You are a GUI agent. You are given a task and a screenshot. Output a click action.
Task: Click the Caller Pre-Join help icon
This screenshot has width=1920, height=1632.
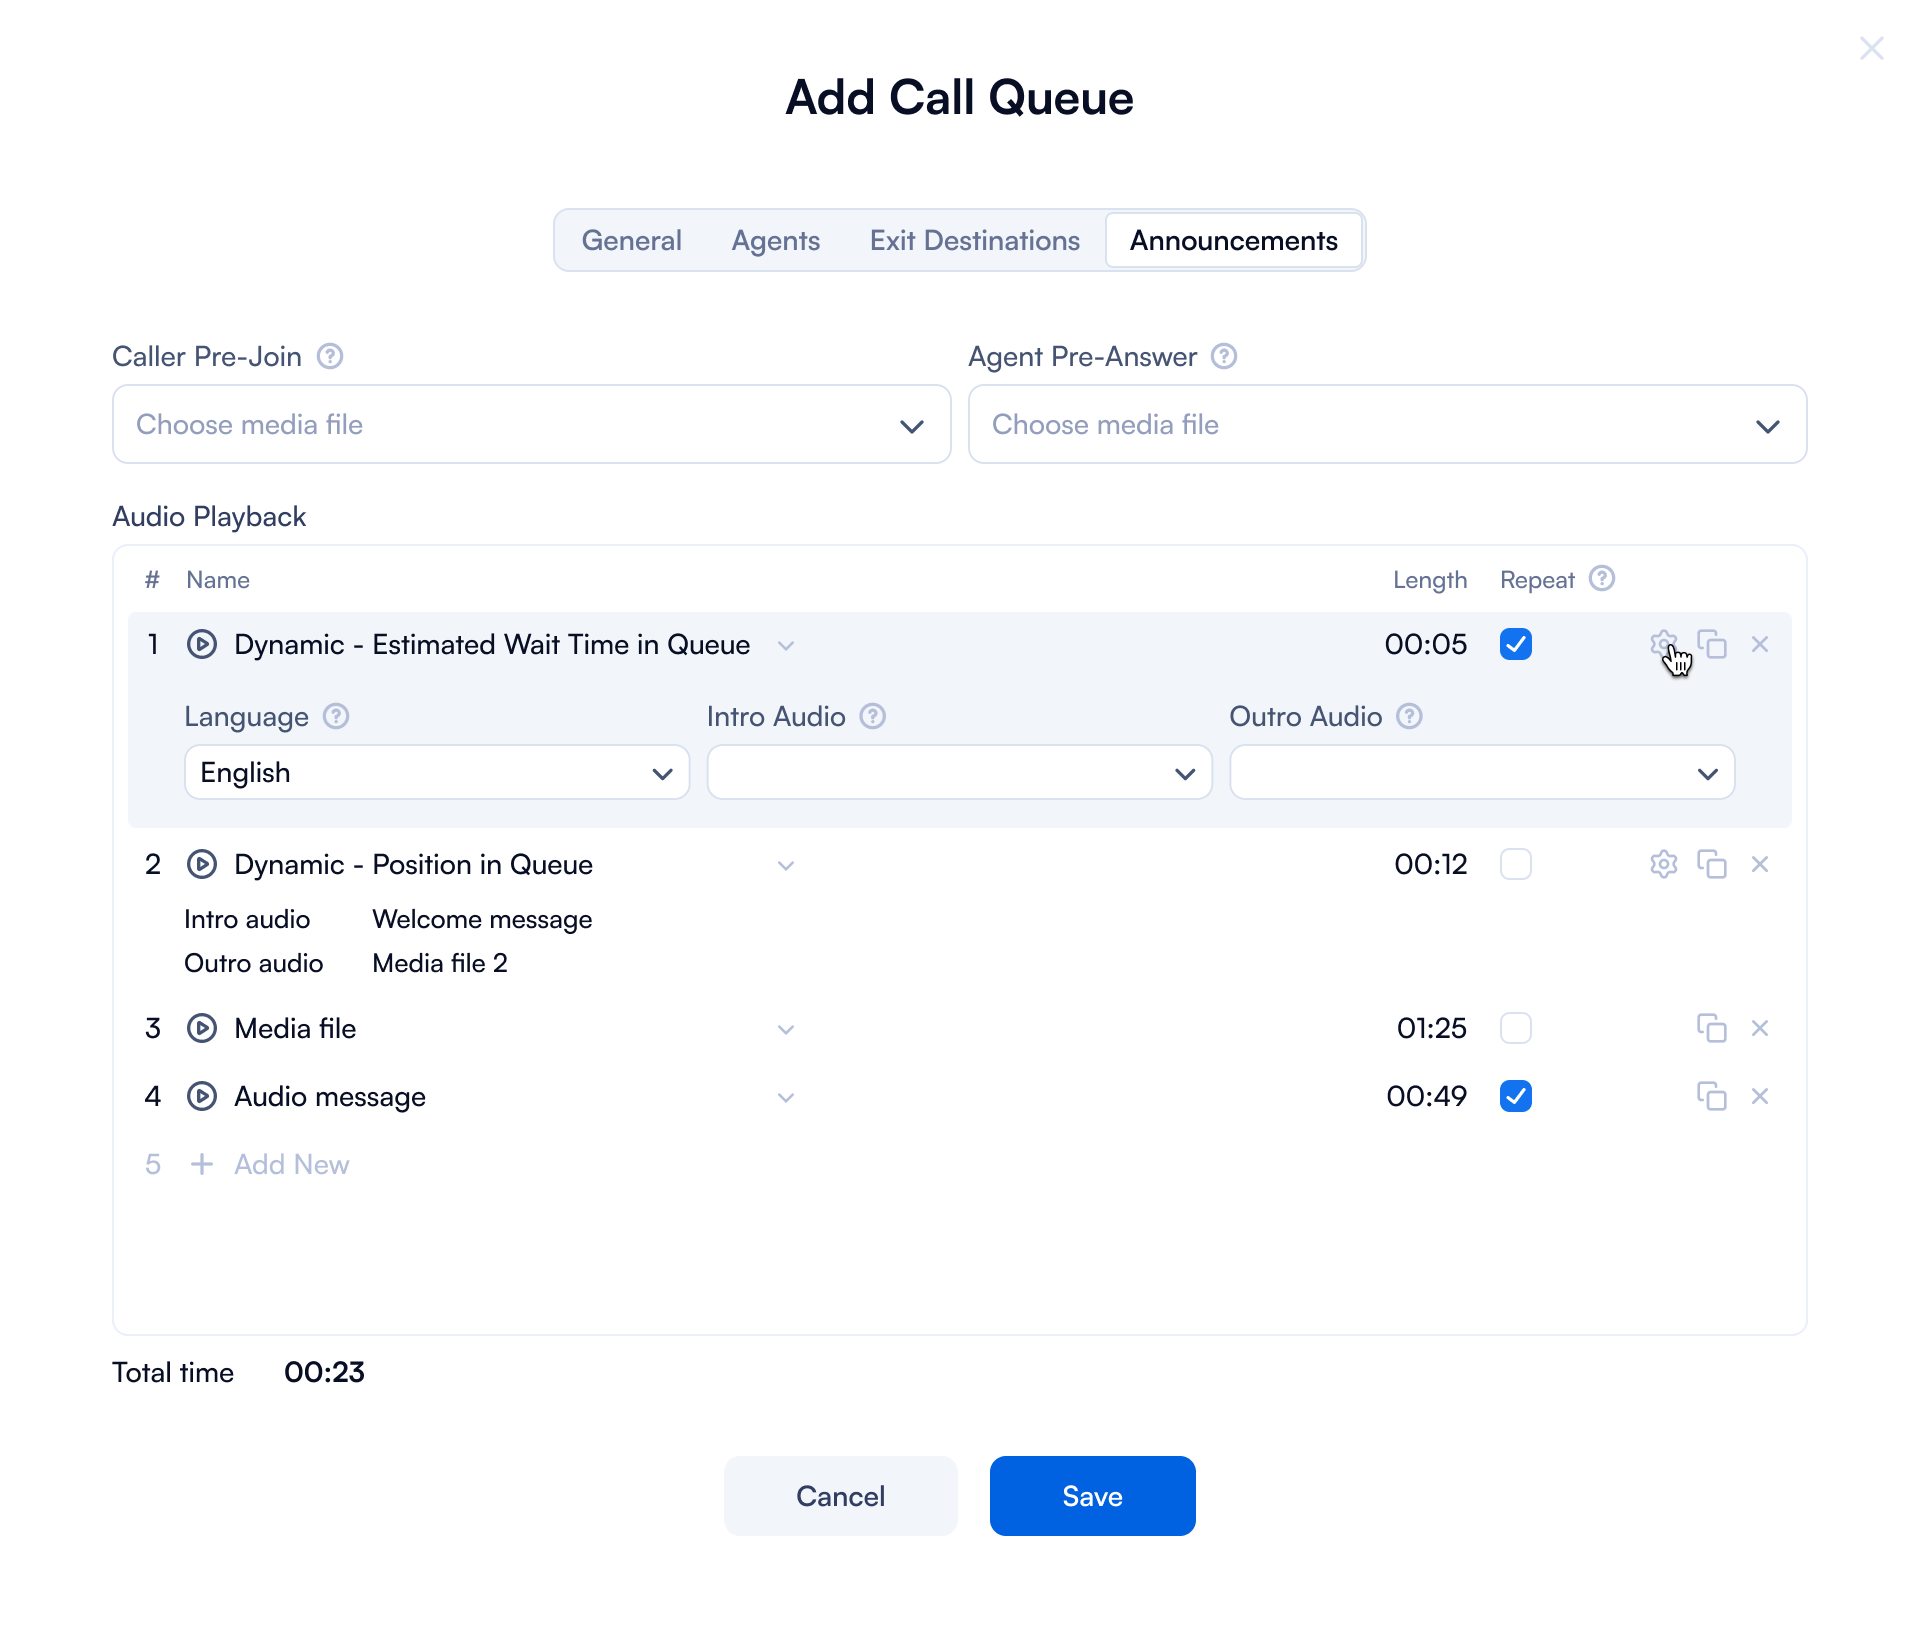(x=330, y=356)
